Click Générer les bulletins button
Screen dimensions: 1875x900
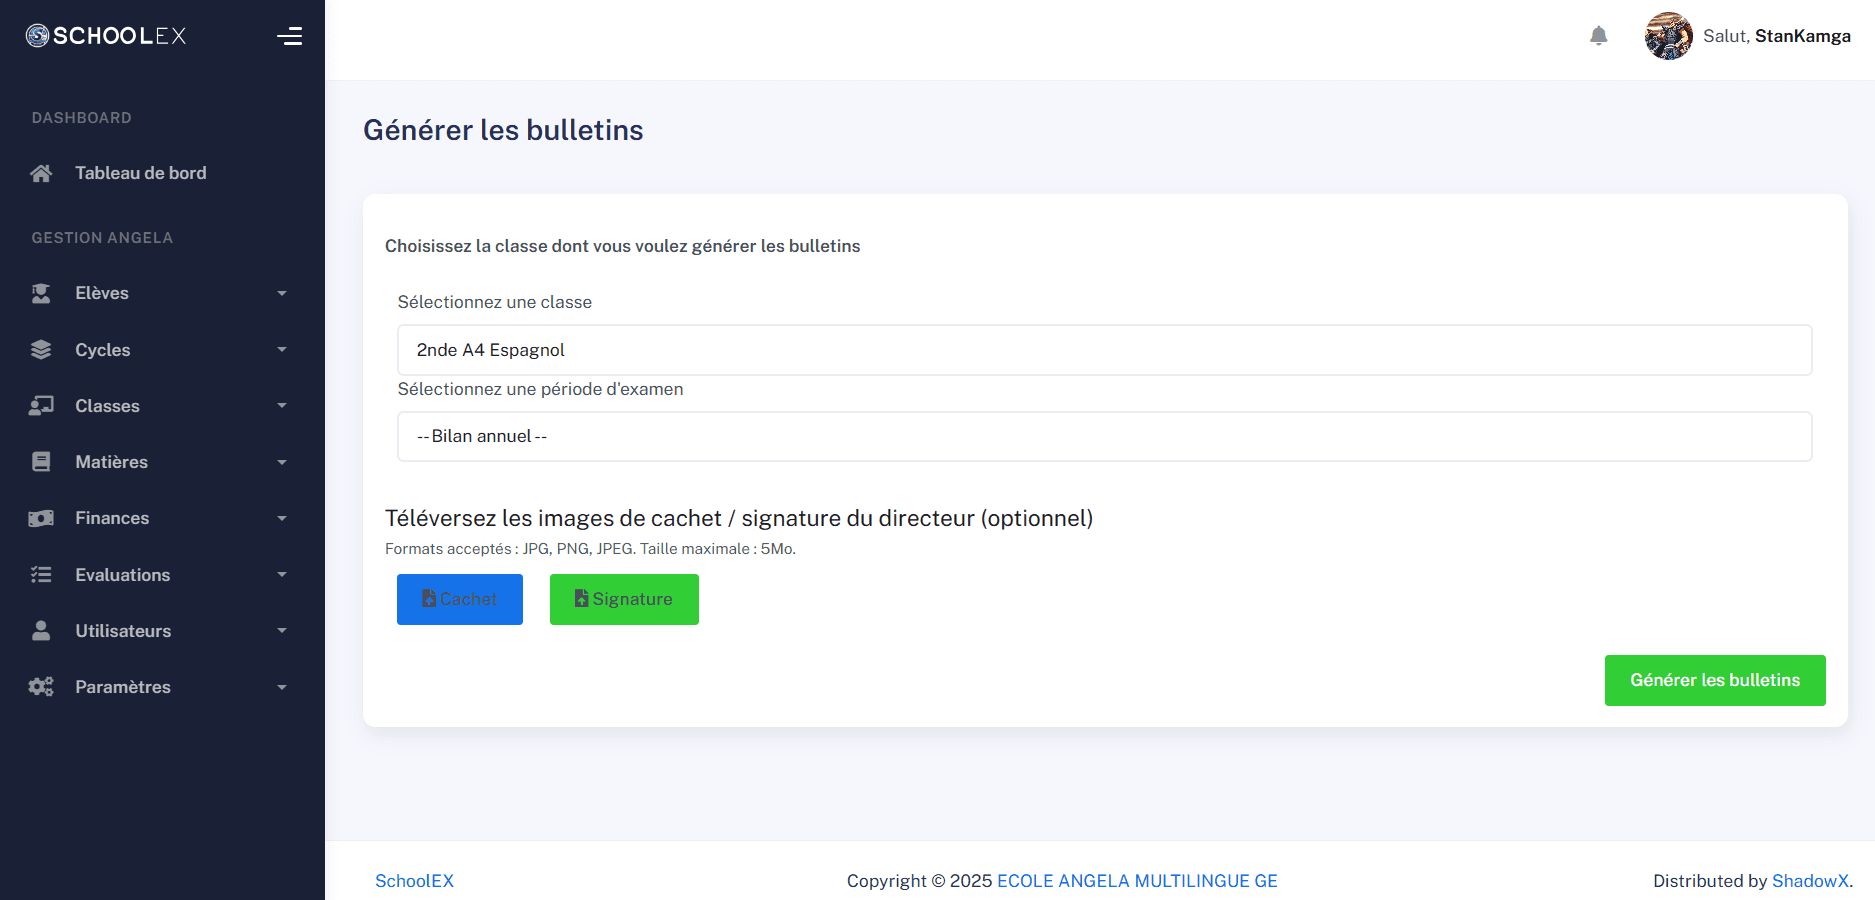(1715, 680)
